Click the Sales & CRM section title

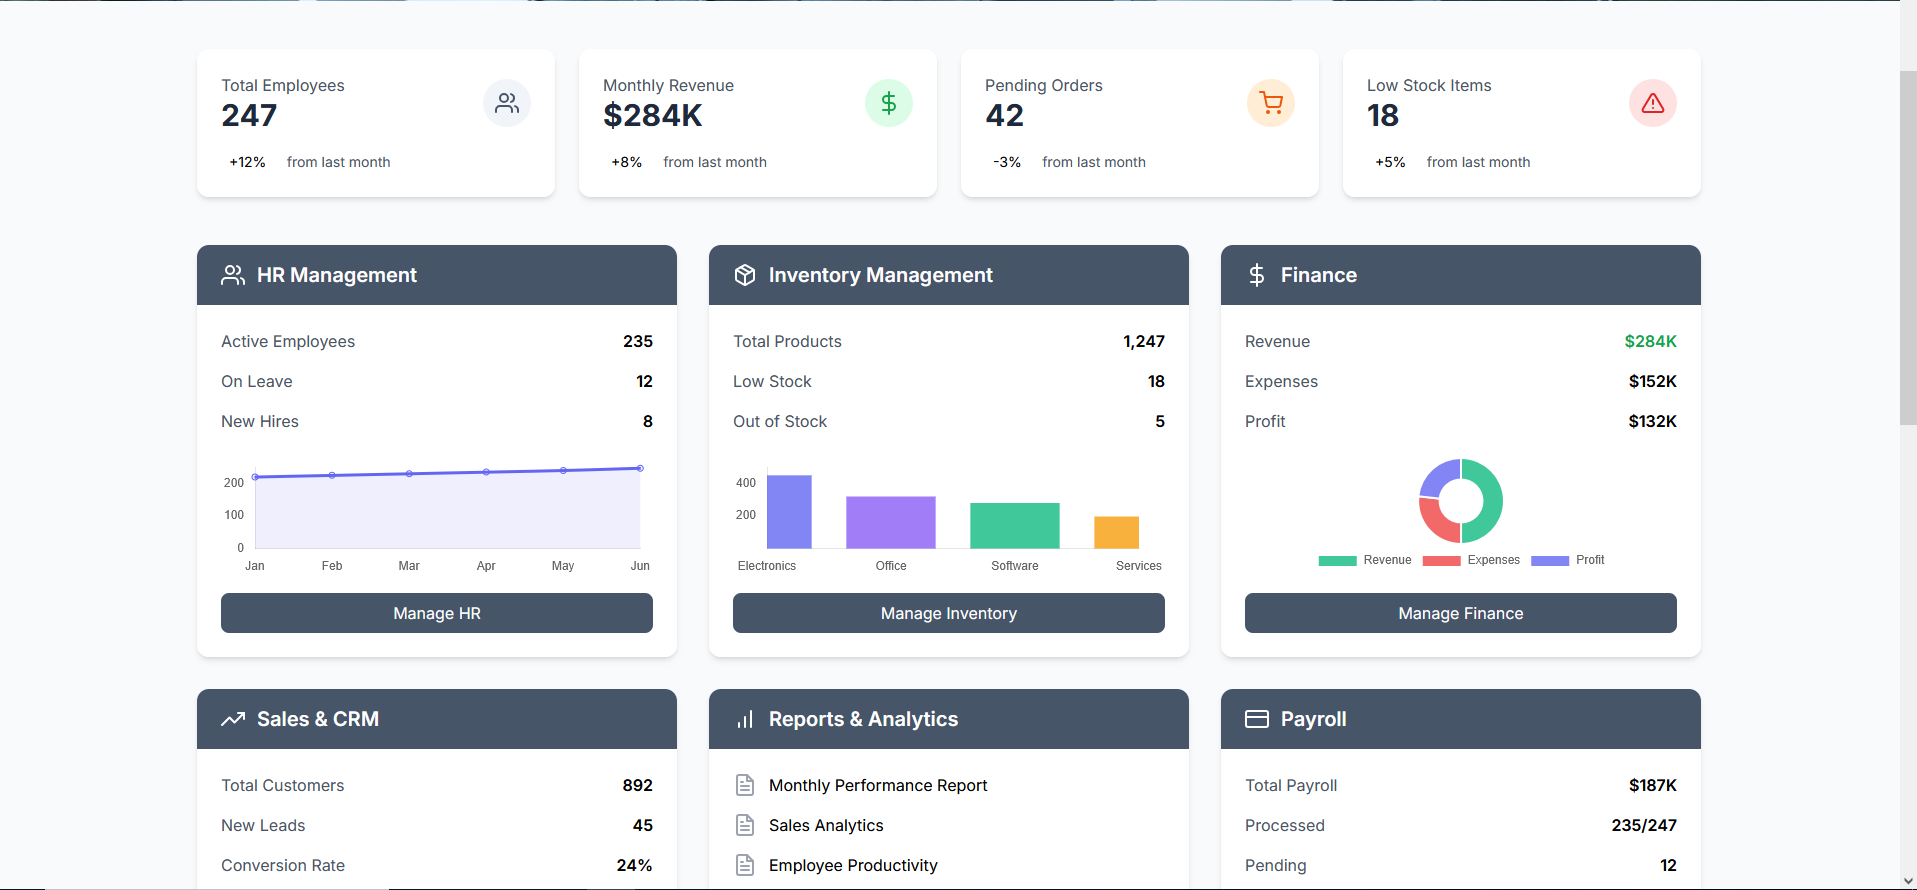point(318,719)
